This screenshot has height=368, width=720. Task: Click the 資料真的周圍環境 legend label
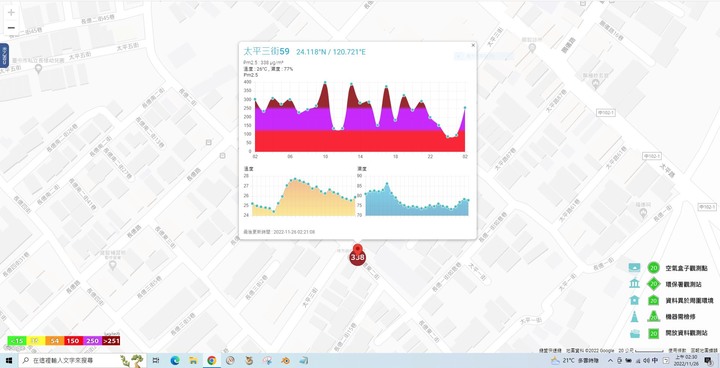pyautogui.click(x=690, y=301)
